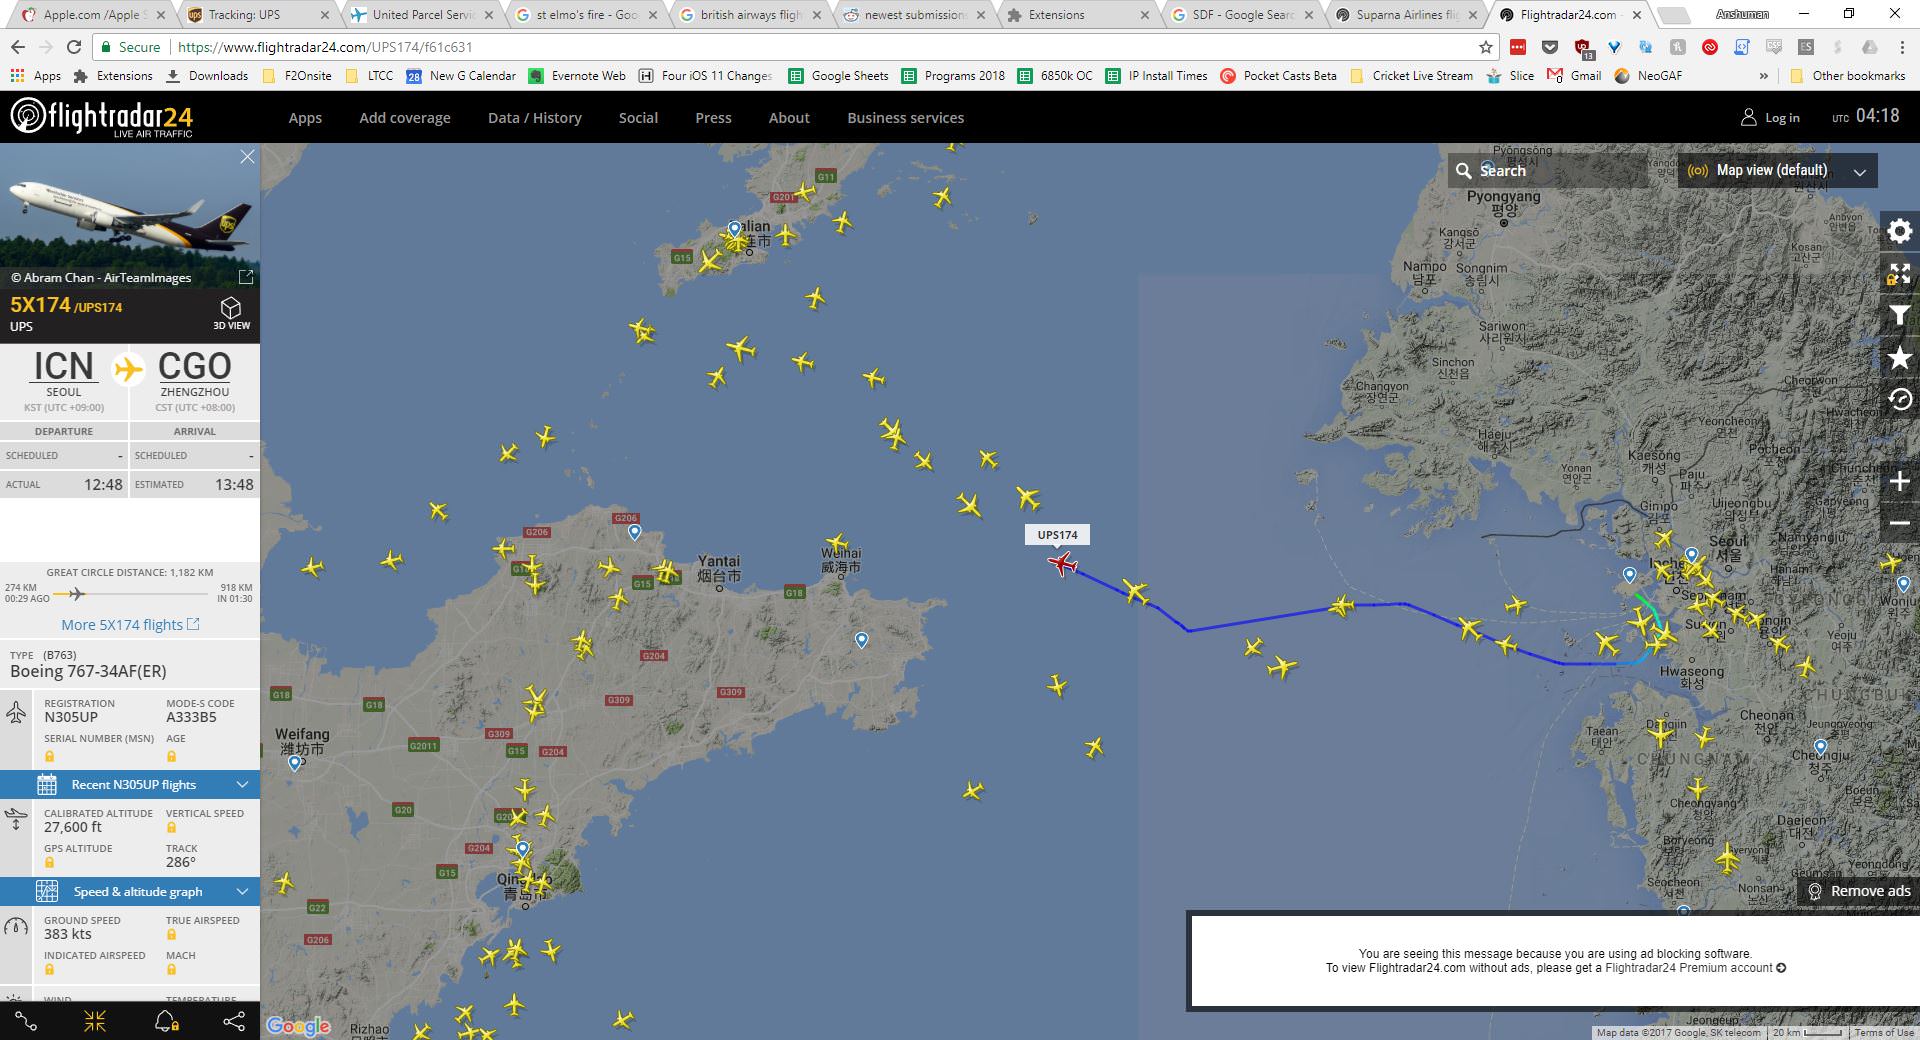Open the About menu
1920x1040 pixels.
789,118
